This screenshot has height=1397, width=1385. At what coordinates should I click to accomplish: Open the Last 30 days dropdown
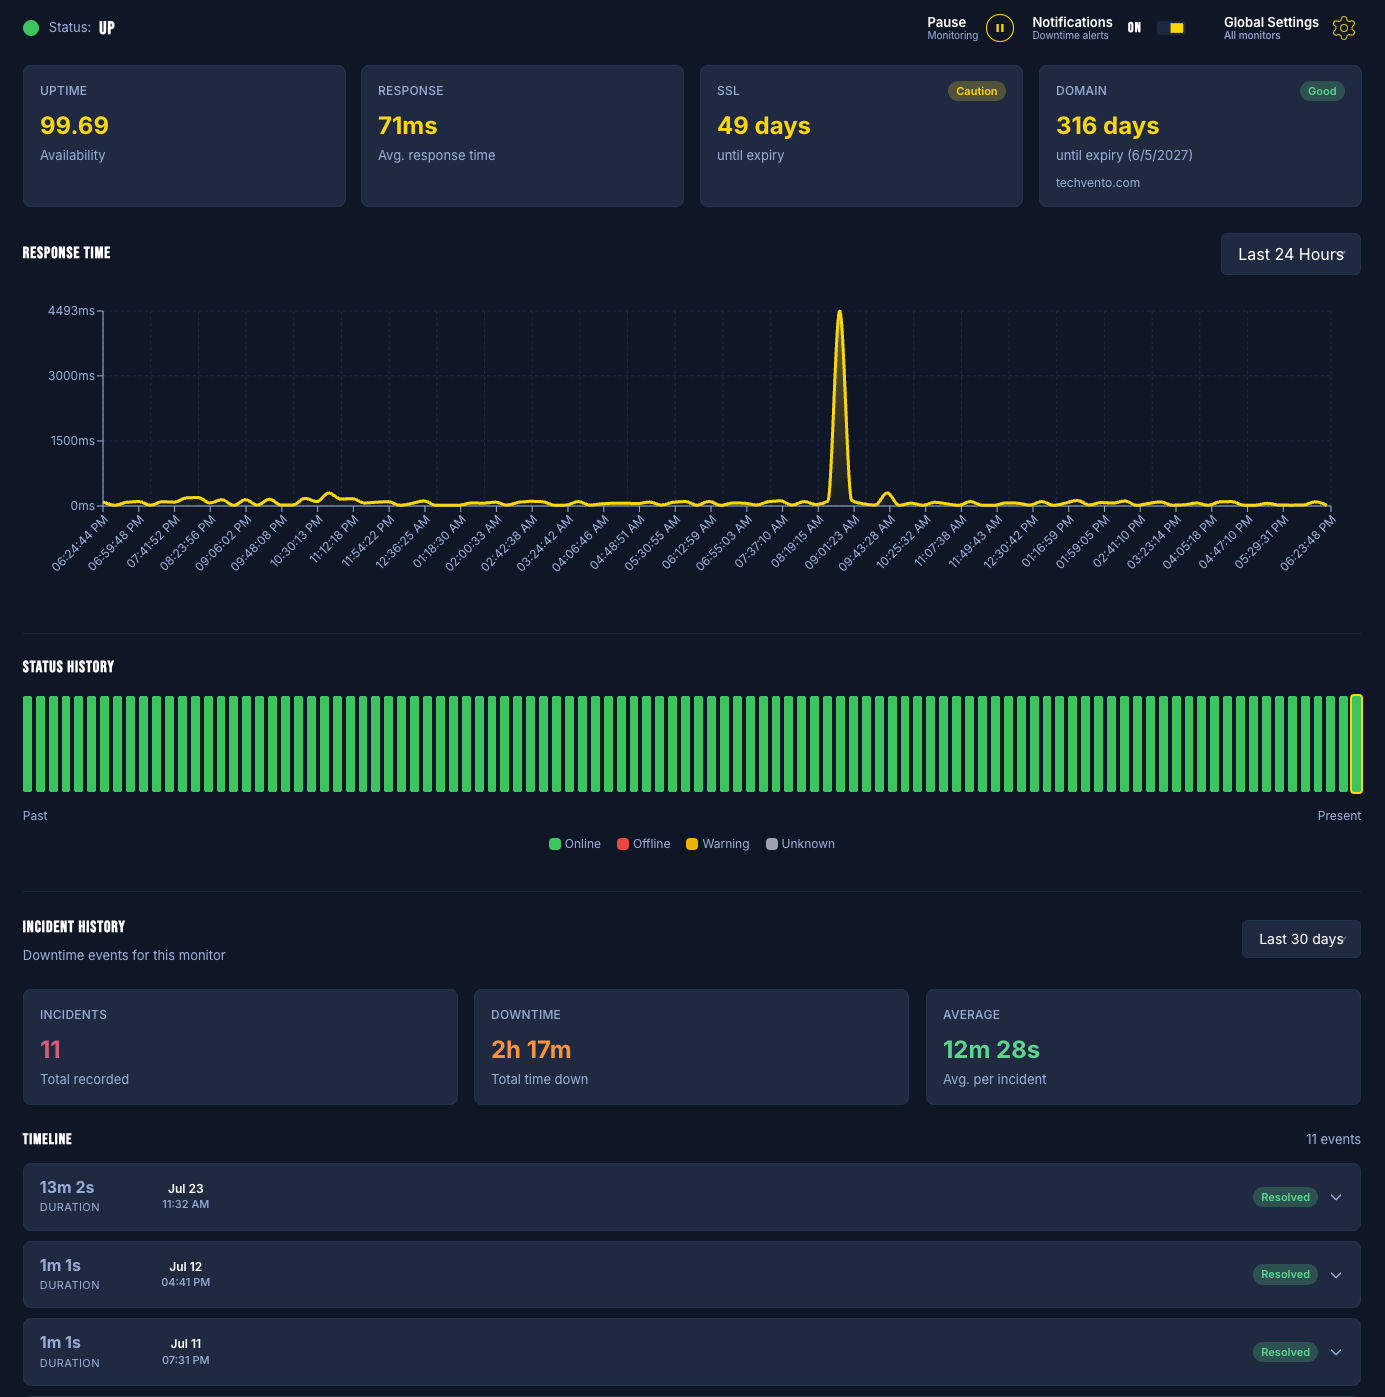tap(1301, 939)
